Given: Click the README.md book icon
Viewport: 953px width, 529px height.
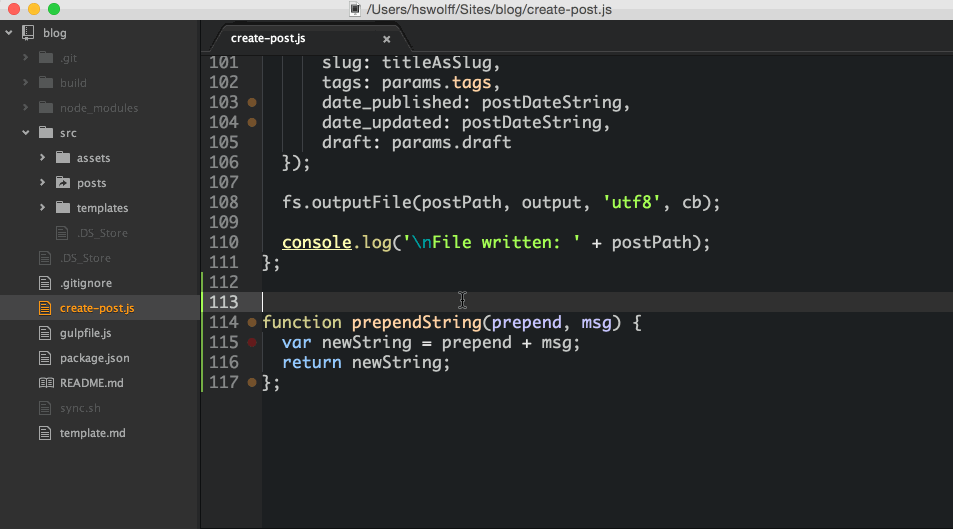Looking at the screenshot, I should [46, 382].
